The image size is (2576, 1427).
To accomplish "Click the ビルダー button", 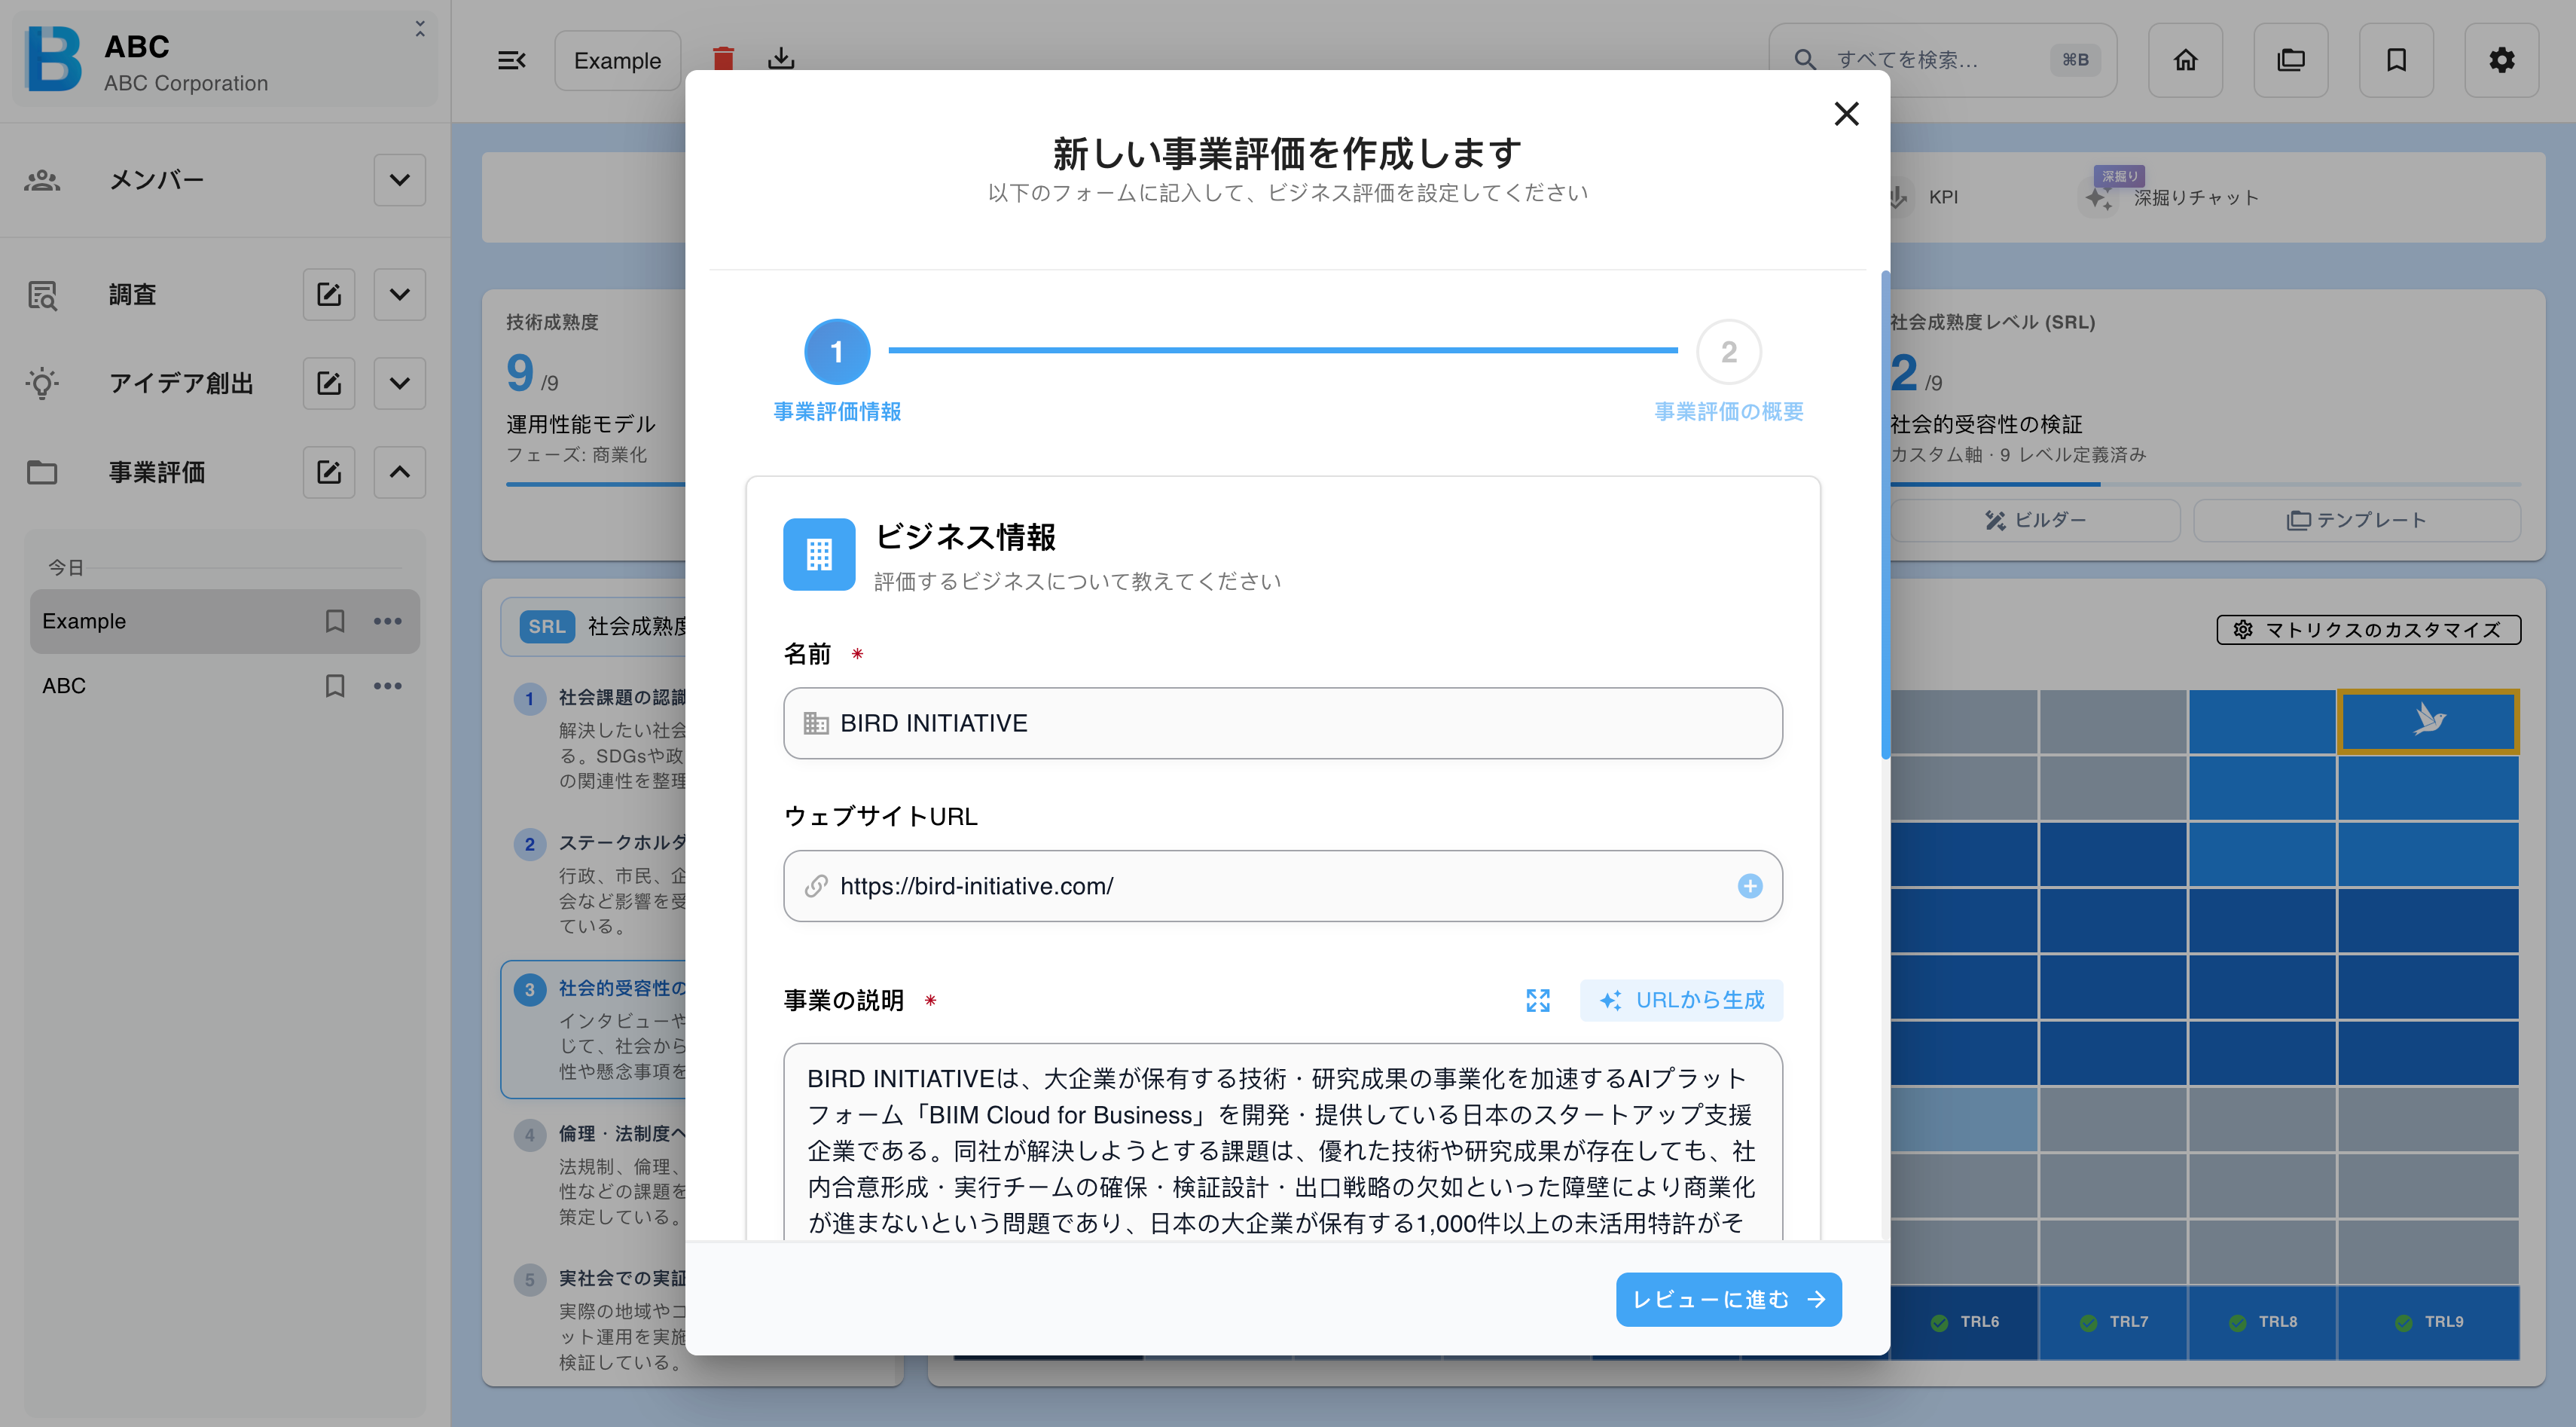I will 2034,520.
